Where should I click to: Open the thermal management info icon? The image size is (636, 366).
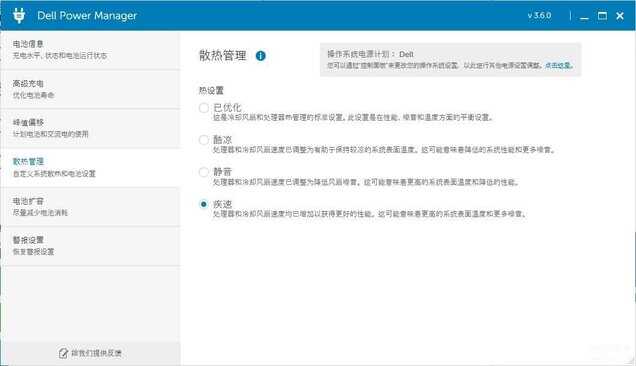tap(260, 56)
